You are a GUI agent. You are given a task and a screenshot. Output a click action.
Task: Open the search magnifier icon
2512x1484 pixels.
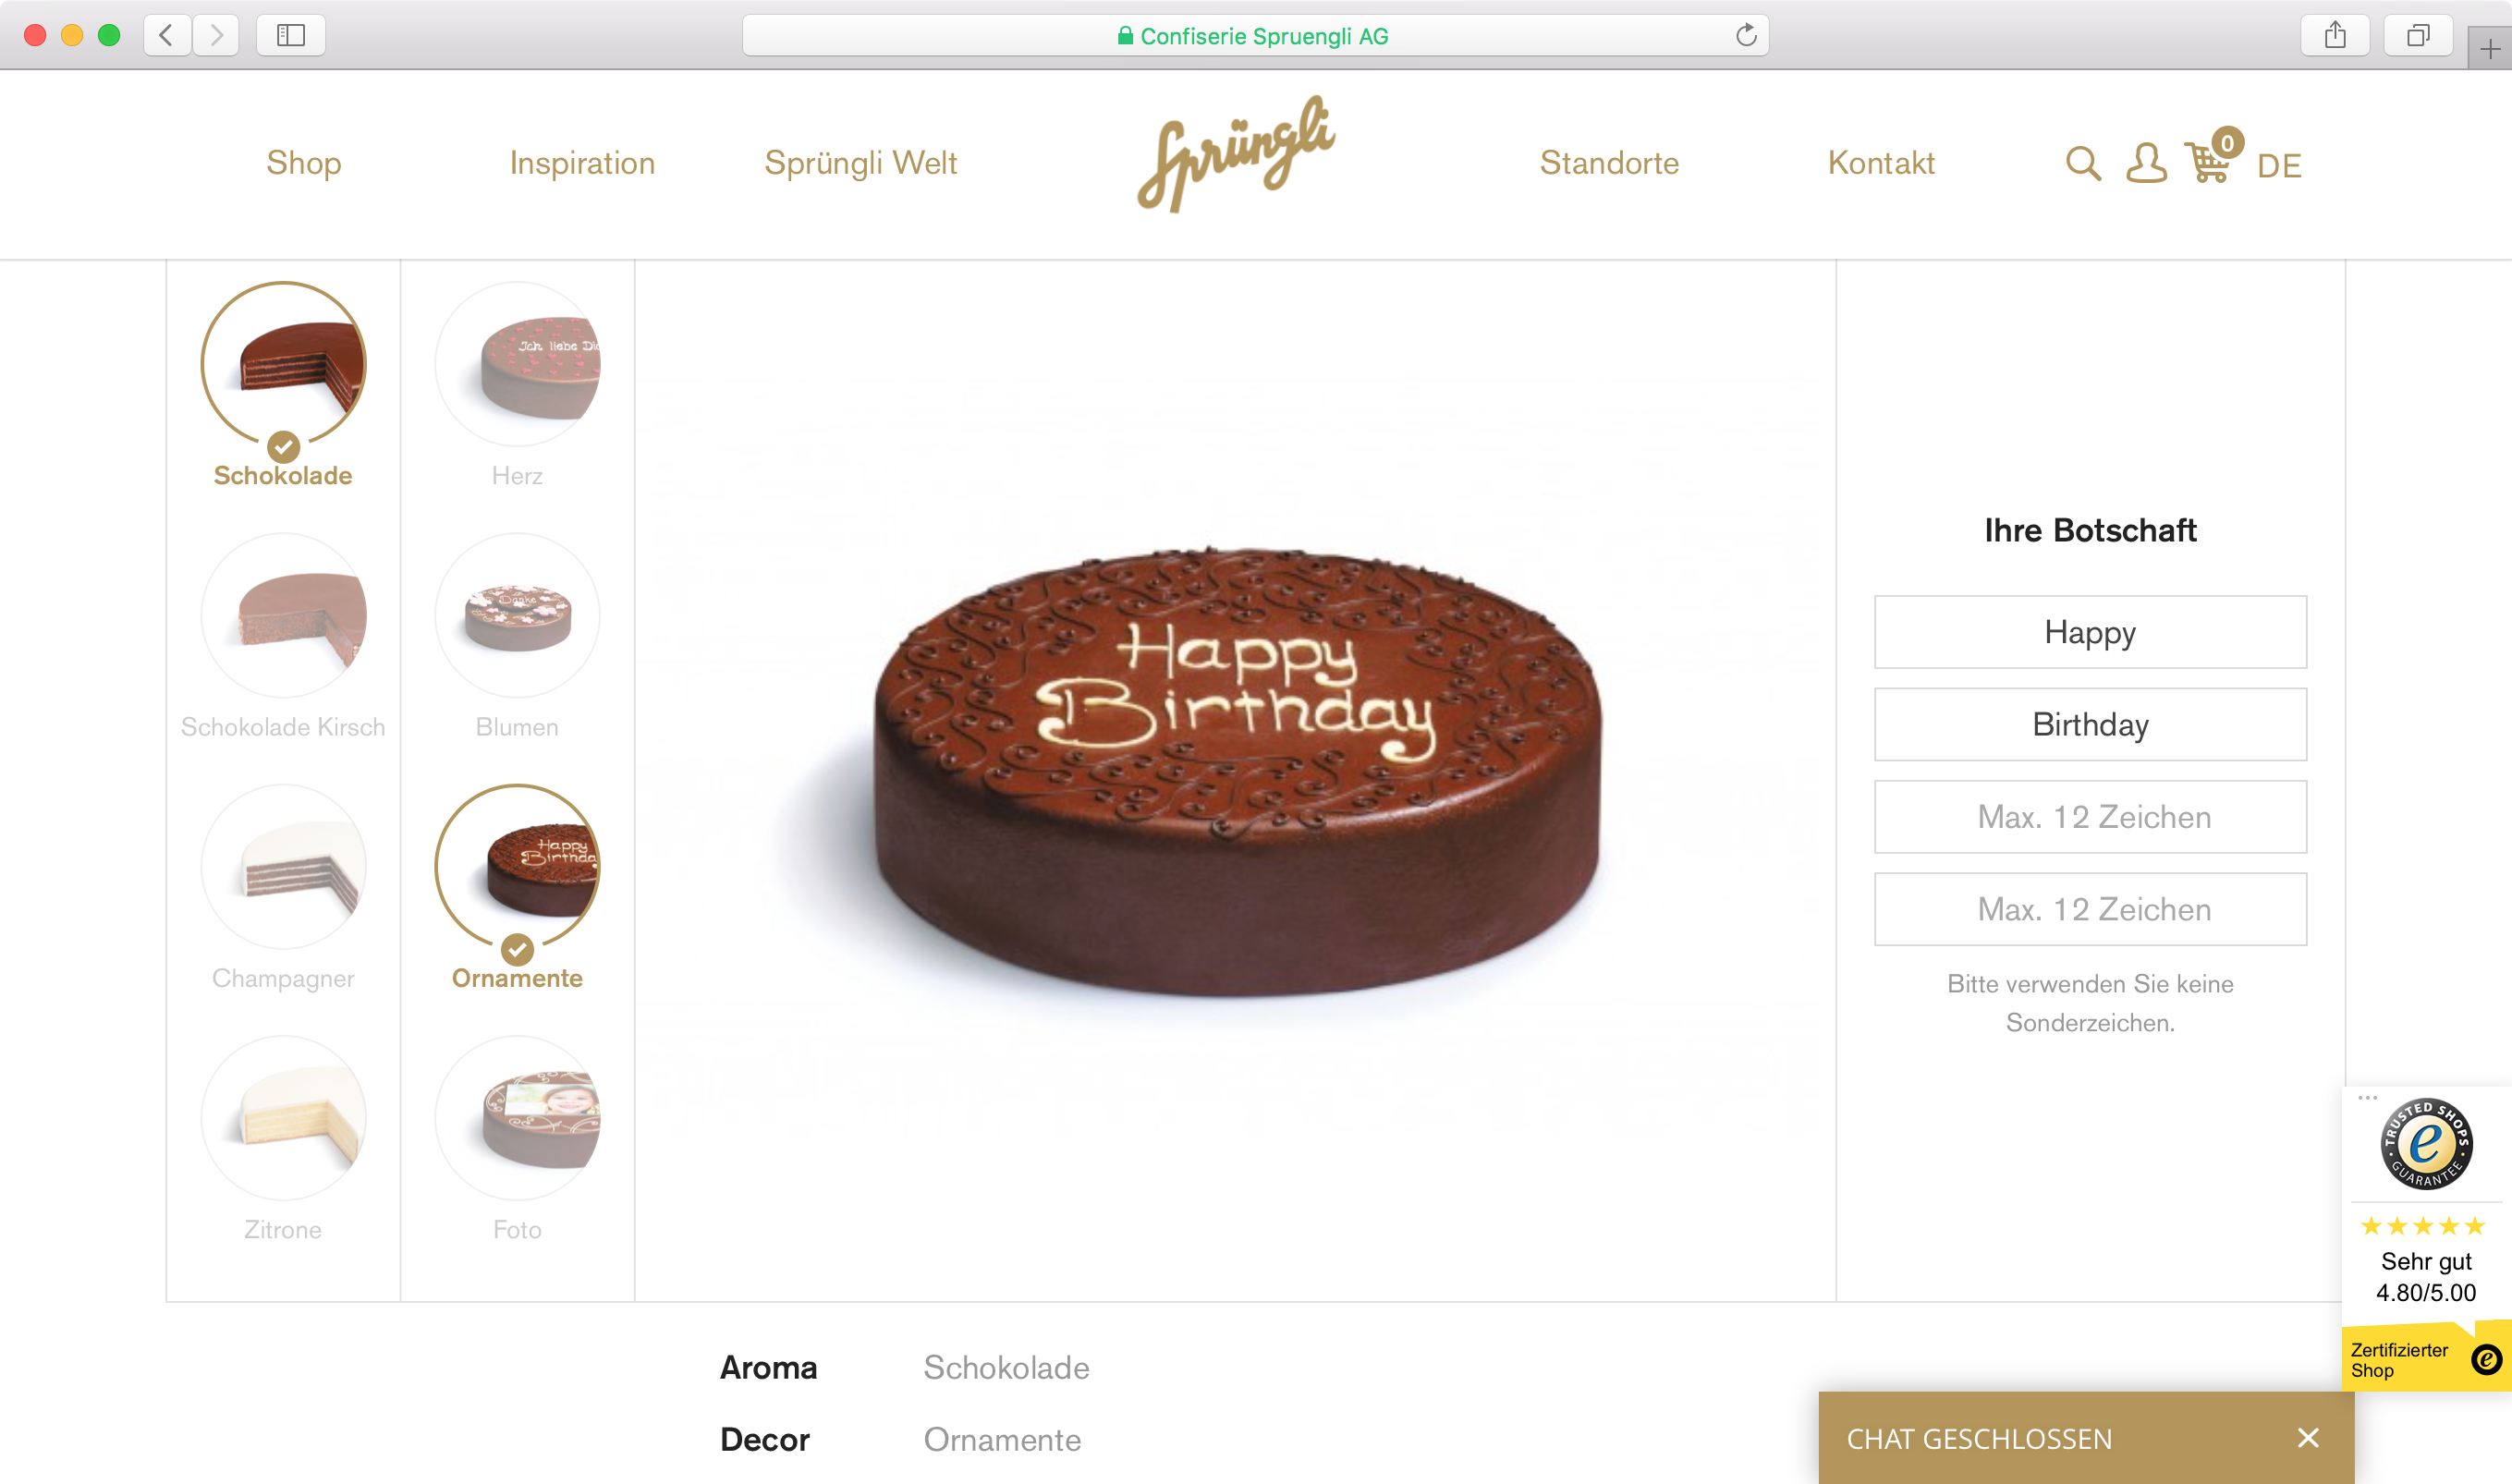pos(2083,163)
